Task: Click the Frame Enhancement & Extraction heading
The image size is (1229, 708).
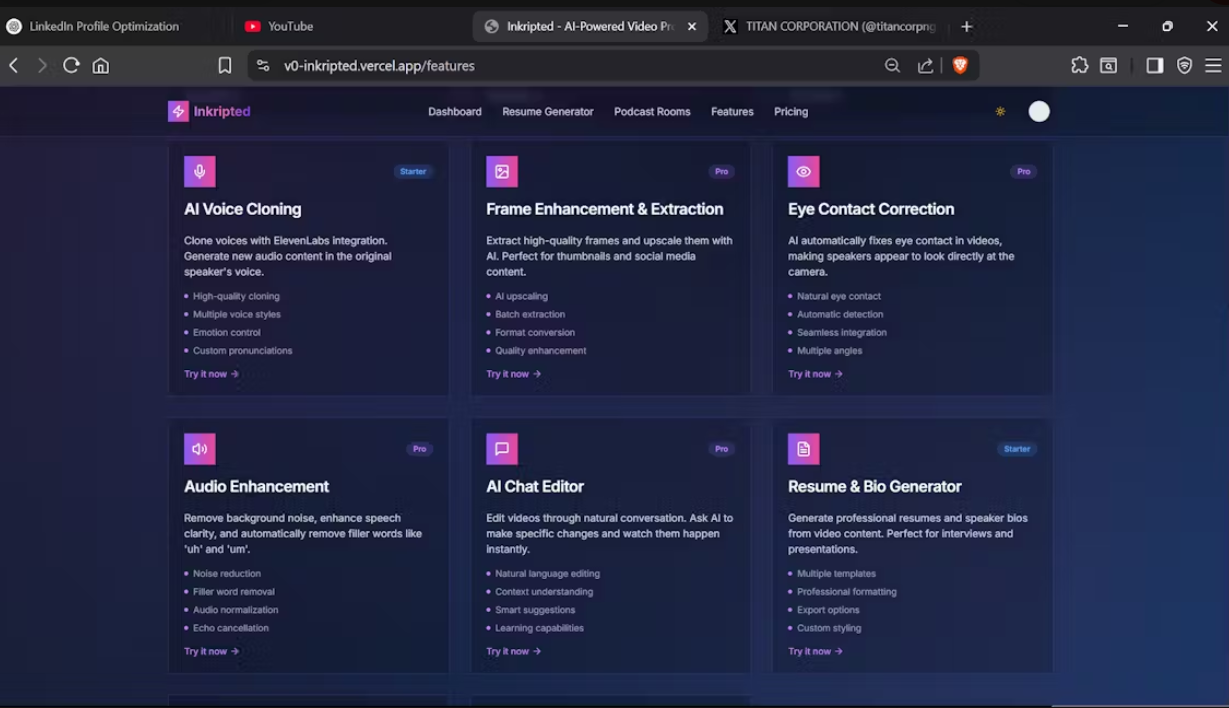Action: coord(605,209)
